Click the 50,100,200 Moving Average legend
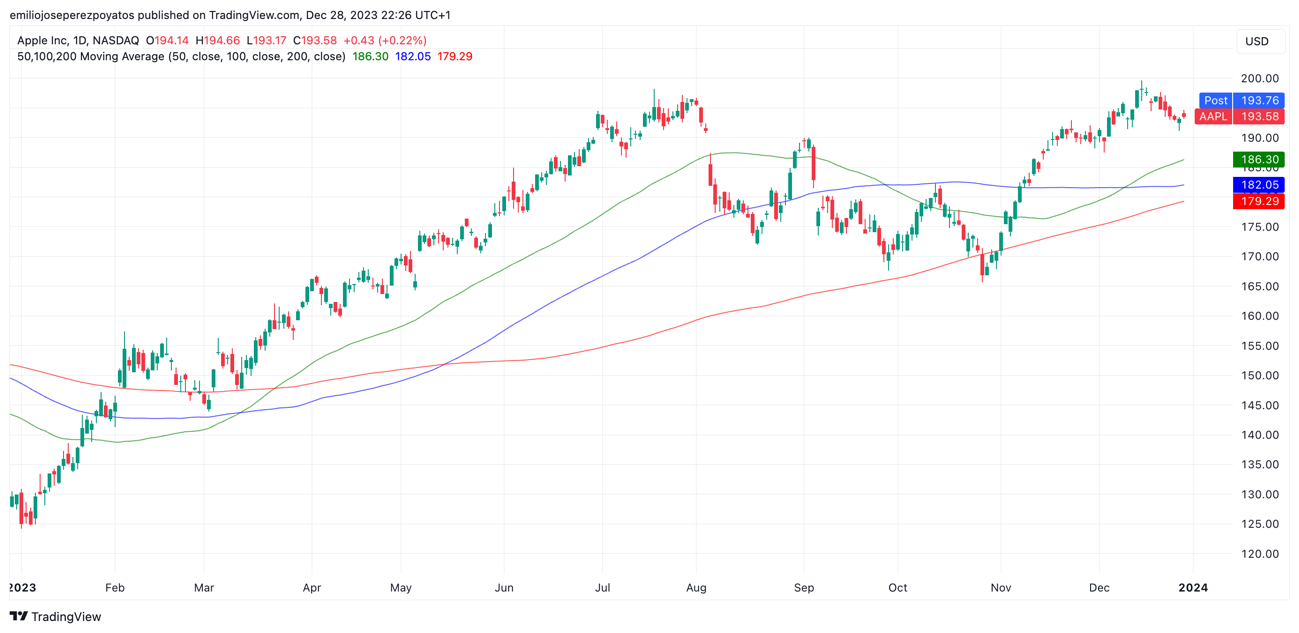1299x633 pixels. tap(181, 57)
